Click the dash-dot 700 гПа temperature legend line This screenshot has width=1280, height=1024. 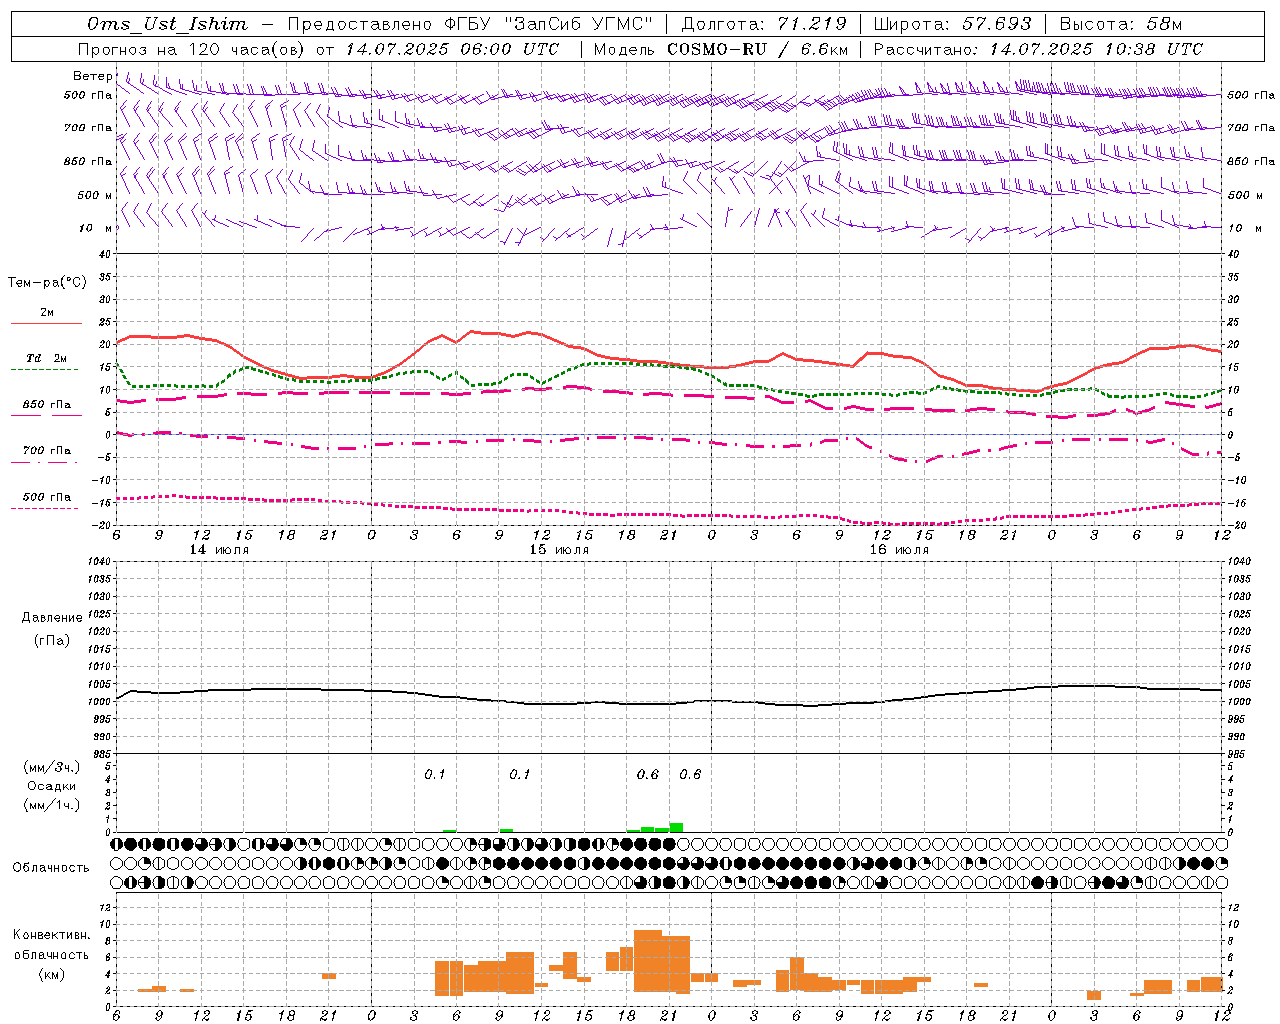pyautogui.click(x=46, y=462)
